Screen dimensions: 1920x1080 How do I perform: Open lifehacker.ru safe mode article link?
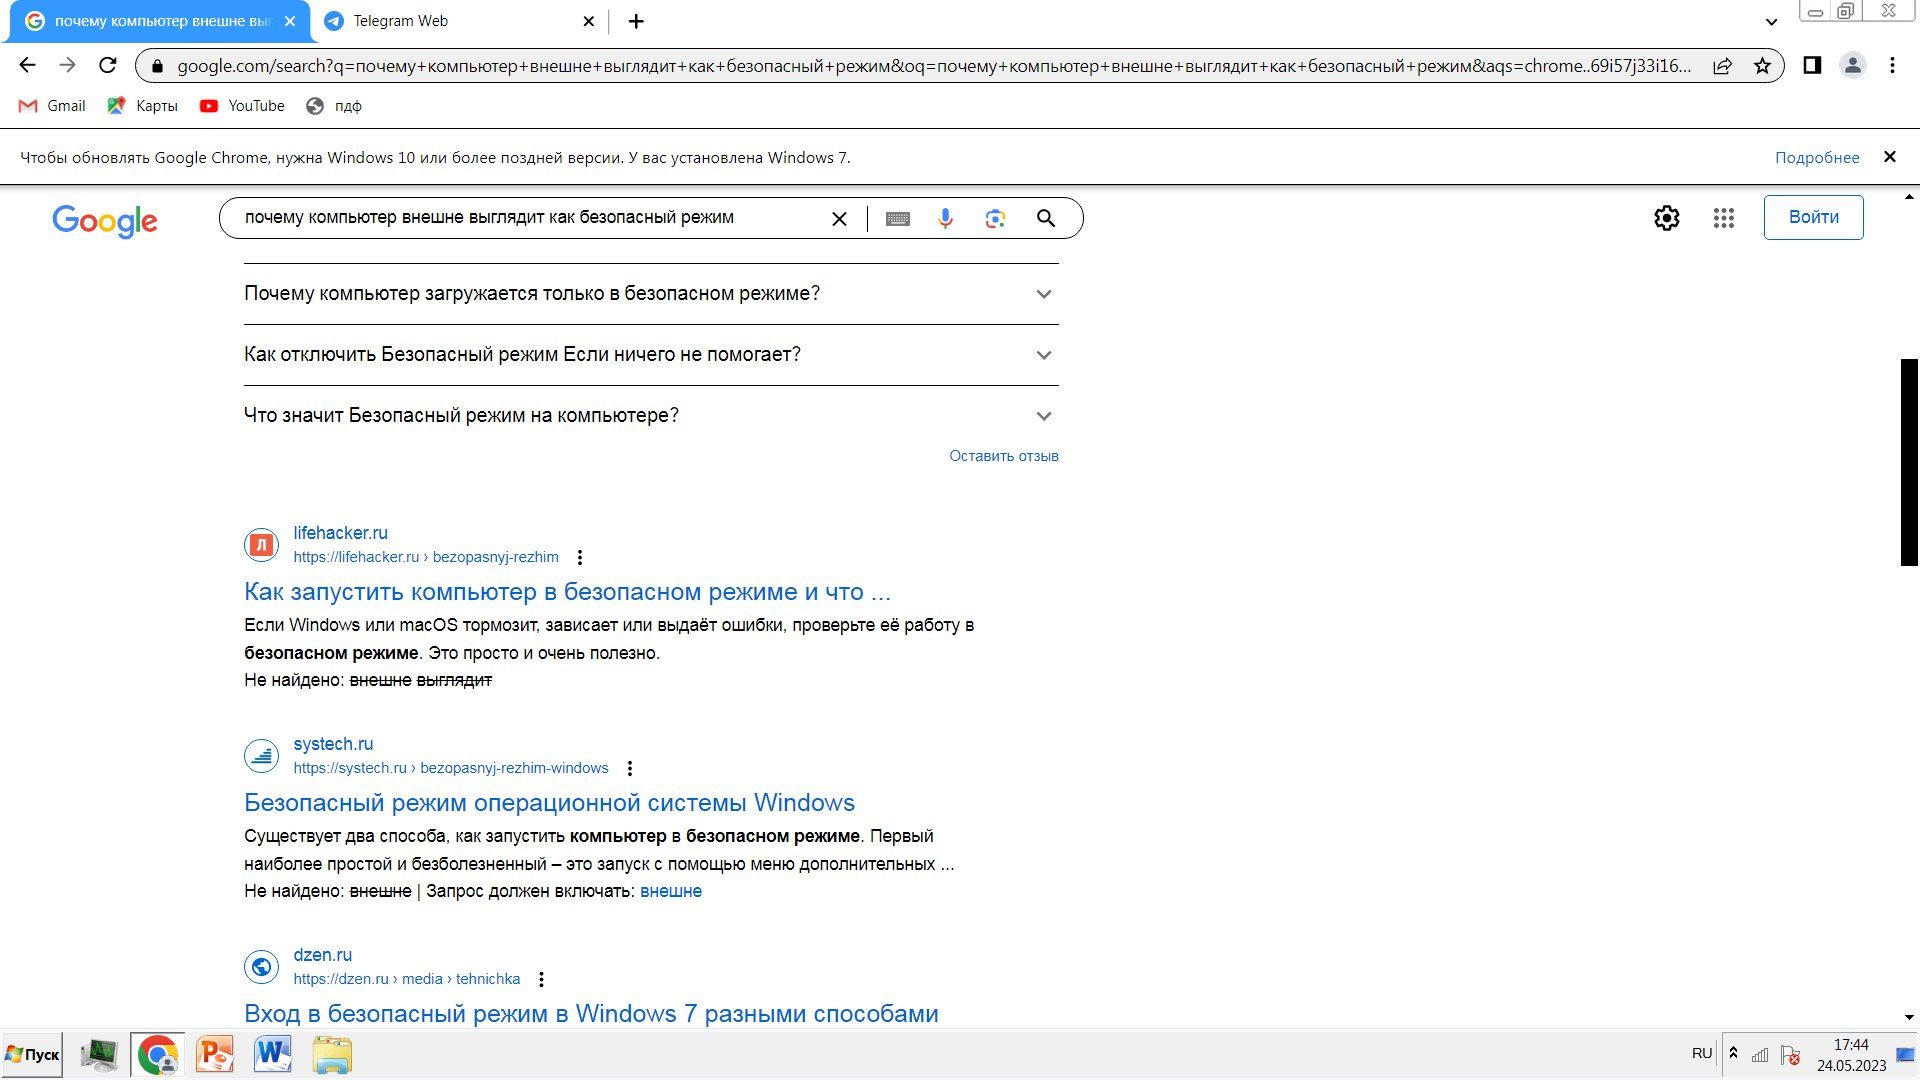tap(567, 591)
